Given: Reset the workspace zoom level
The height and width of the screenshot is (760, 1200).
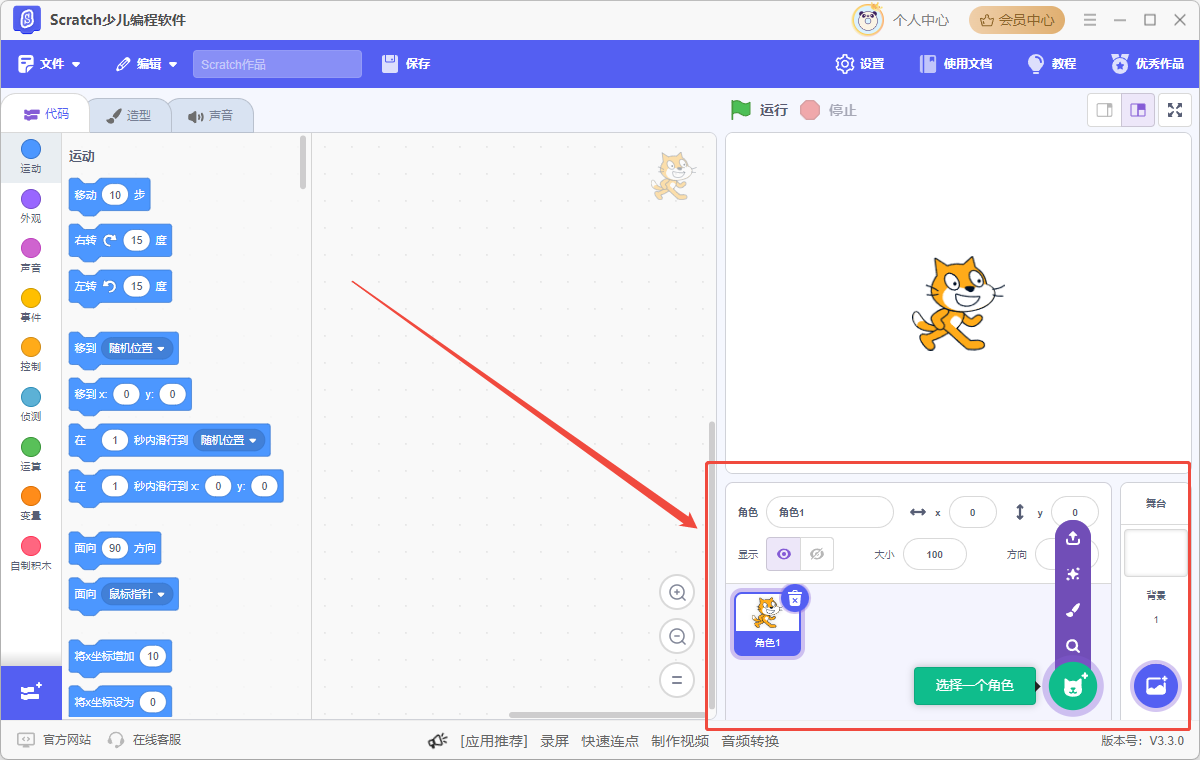Looking at the screenshot, I should pyautogui.click(x=677, y=680).
